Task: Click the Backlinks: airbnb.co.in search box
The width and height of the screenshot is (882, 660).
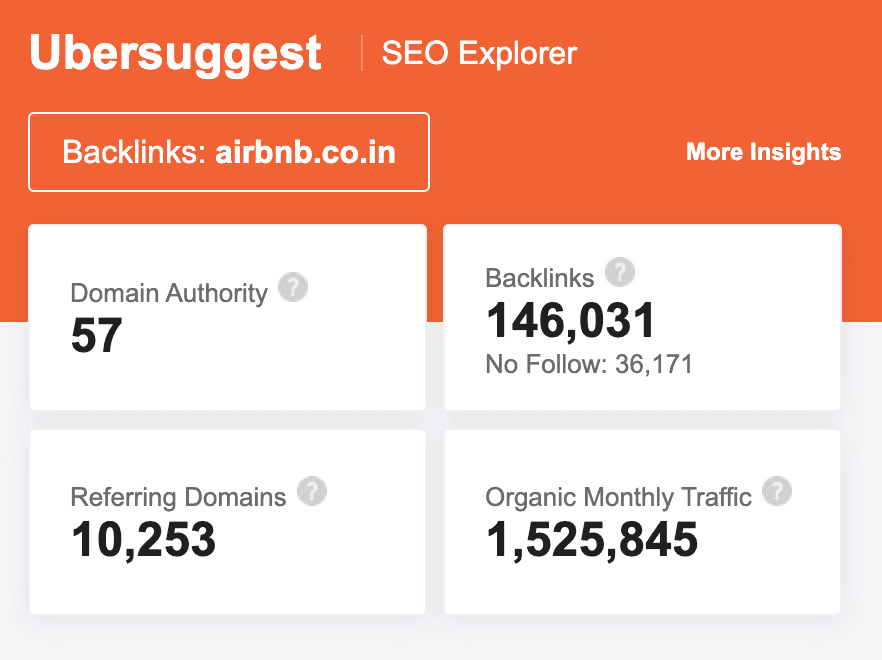Action: click(228, 152)
